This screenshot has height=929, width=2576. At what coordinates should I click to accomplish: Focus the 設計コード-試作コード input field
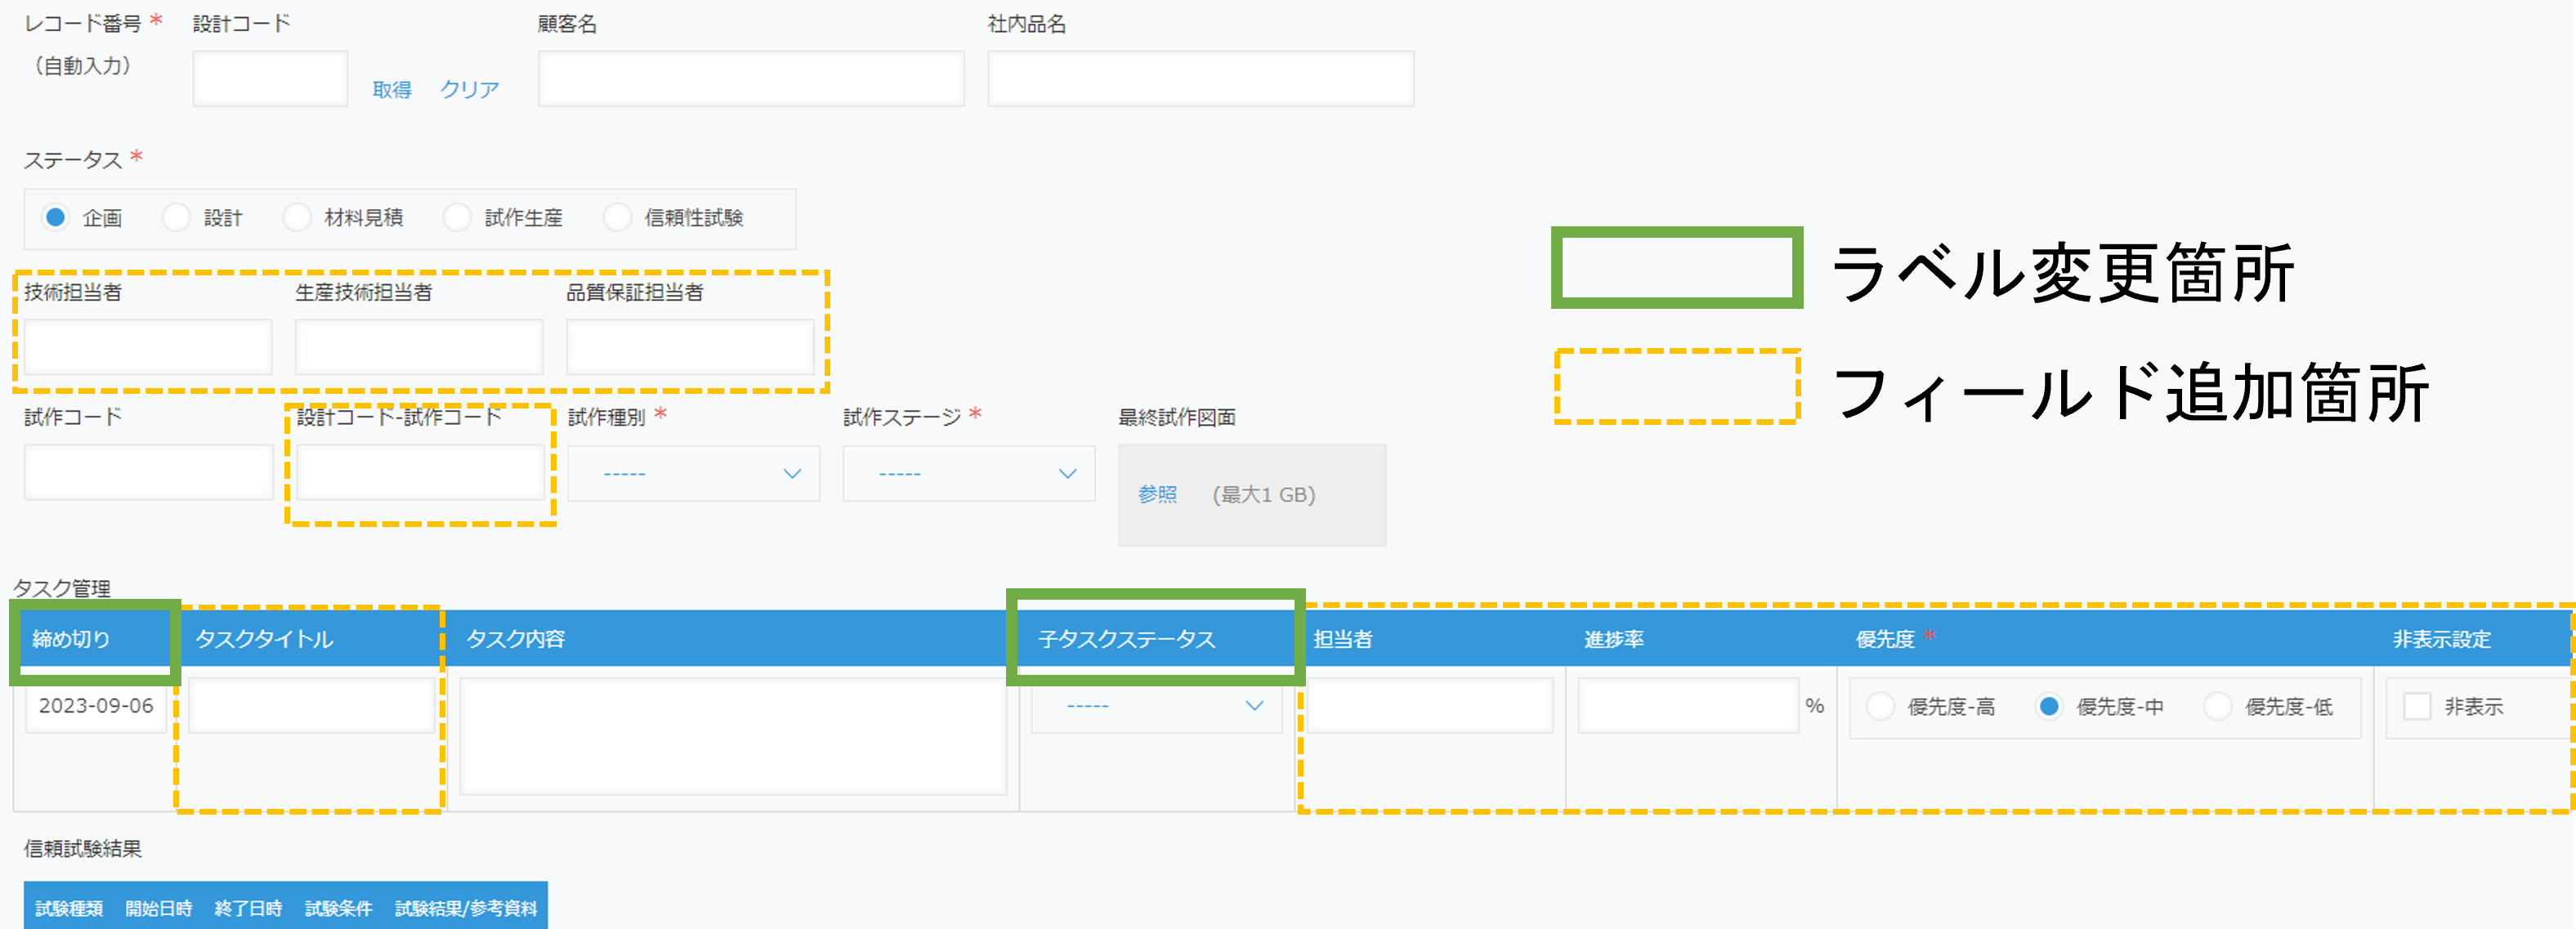420,472
